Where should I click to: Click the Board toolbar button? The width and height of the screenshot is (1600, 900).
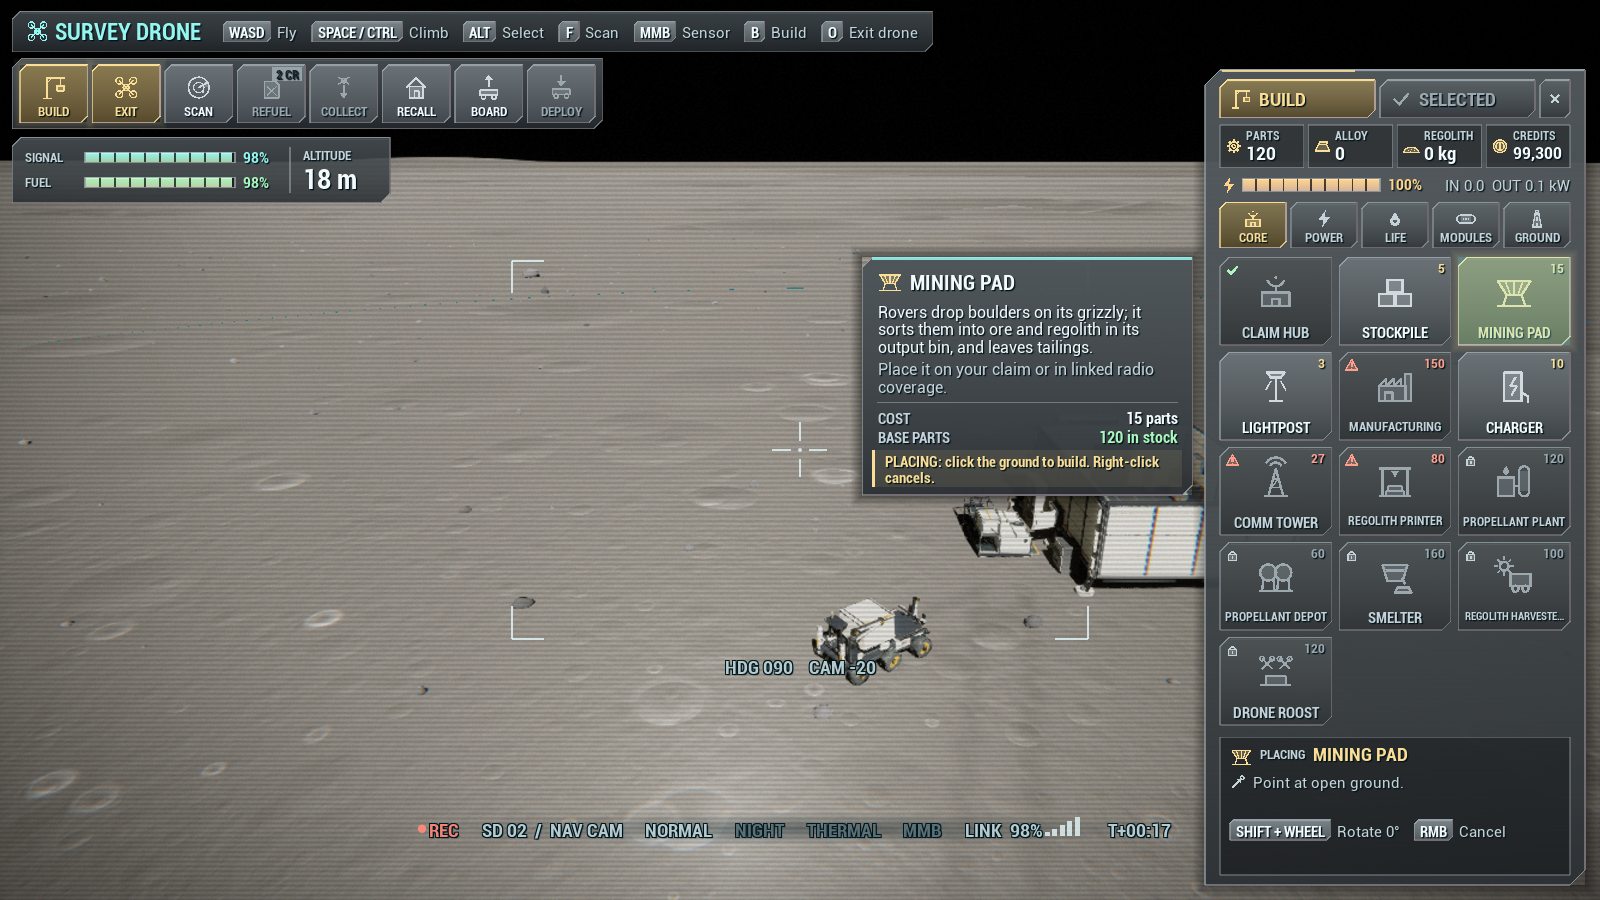pos(488,94)
